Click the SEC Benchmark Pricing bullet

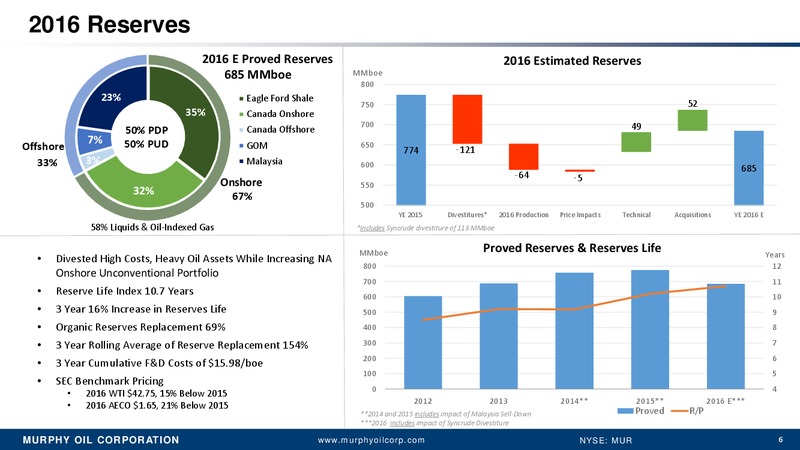point(109,381)
